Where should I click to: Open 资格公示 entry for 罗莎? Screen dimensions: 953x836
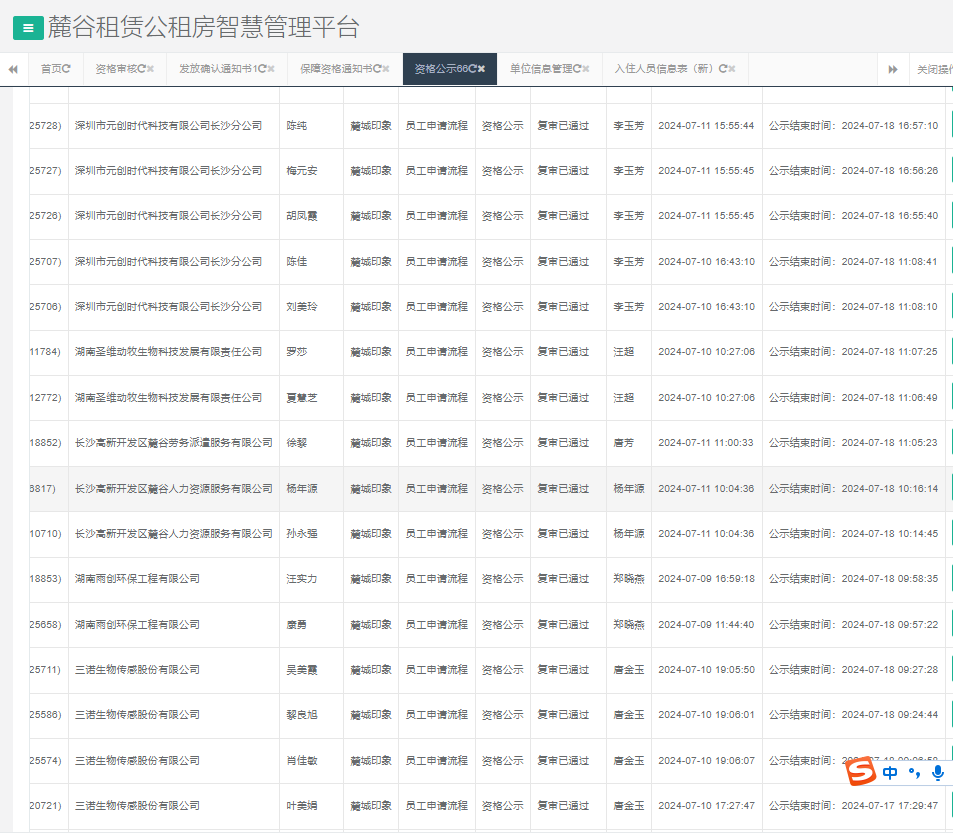tap(503, 352)
